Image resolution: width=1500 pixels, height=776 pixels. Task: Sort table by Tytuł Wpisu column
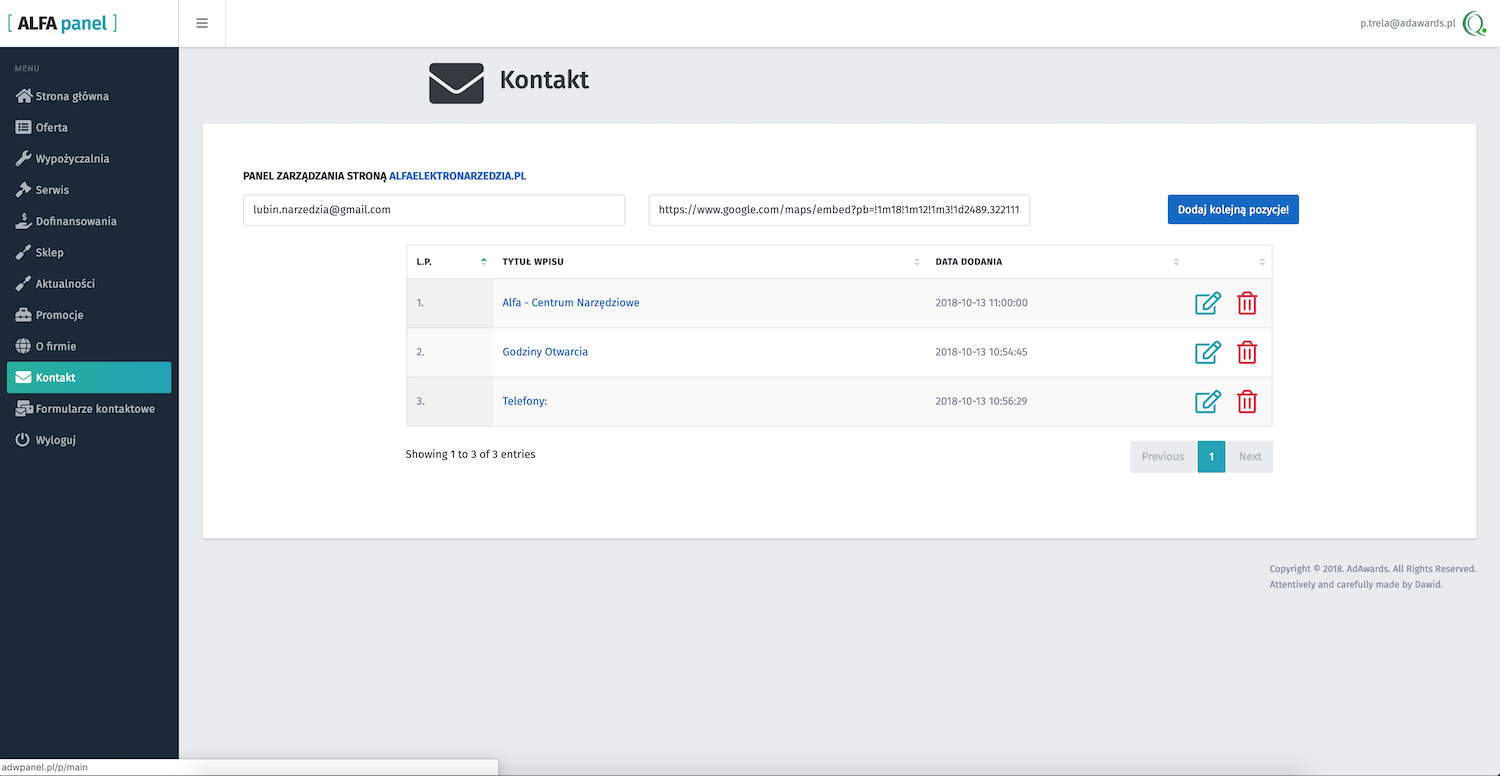[x=710, y=262]
